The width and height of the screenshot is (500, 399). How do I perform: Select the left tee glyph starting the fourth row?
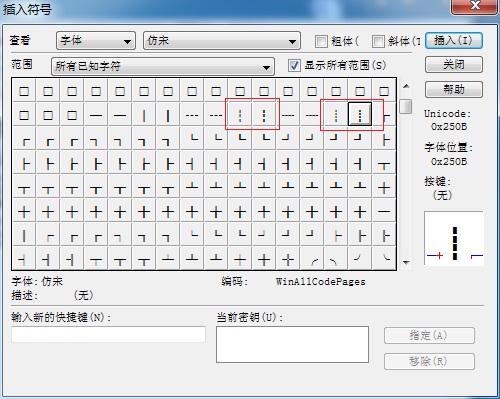24,163
